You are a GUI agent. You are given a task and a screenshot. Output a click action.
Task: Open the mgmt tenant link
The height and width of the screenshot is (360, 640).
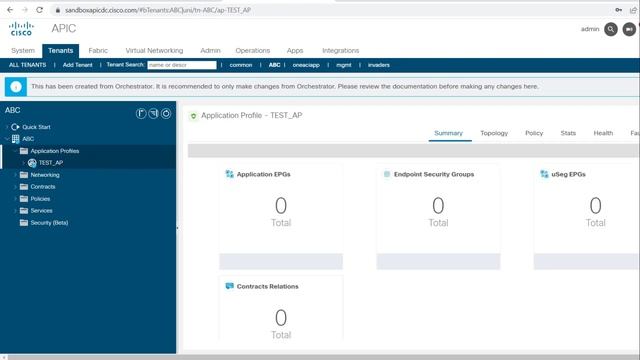click(x=344, y=65)
